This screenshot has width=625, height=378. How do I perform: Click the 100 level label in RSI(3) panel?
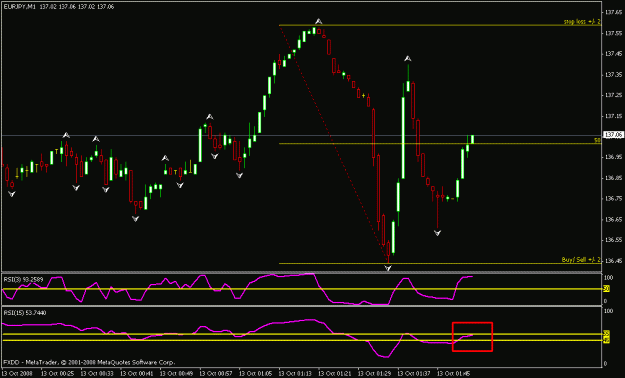[x=609, y=278]
